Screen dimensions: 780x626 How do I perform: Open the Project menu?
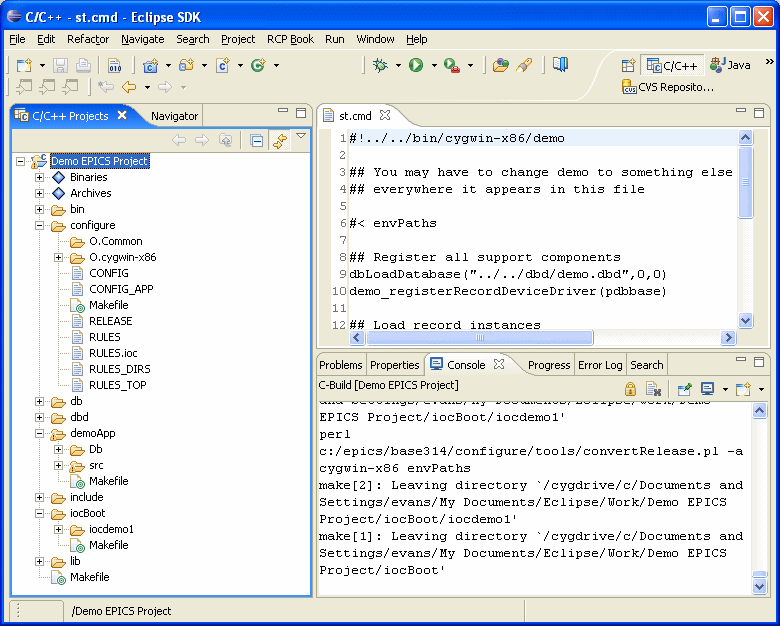pyautogui.click(x=238, y=39)
